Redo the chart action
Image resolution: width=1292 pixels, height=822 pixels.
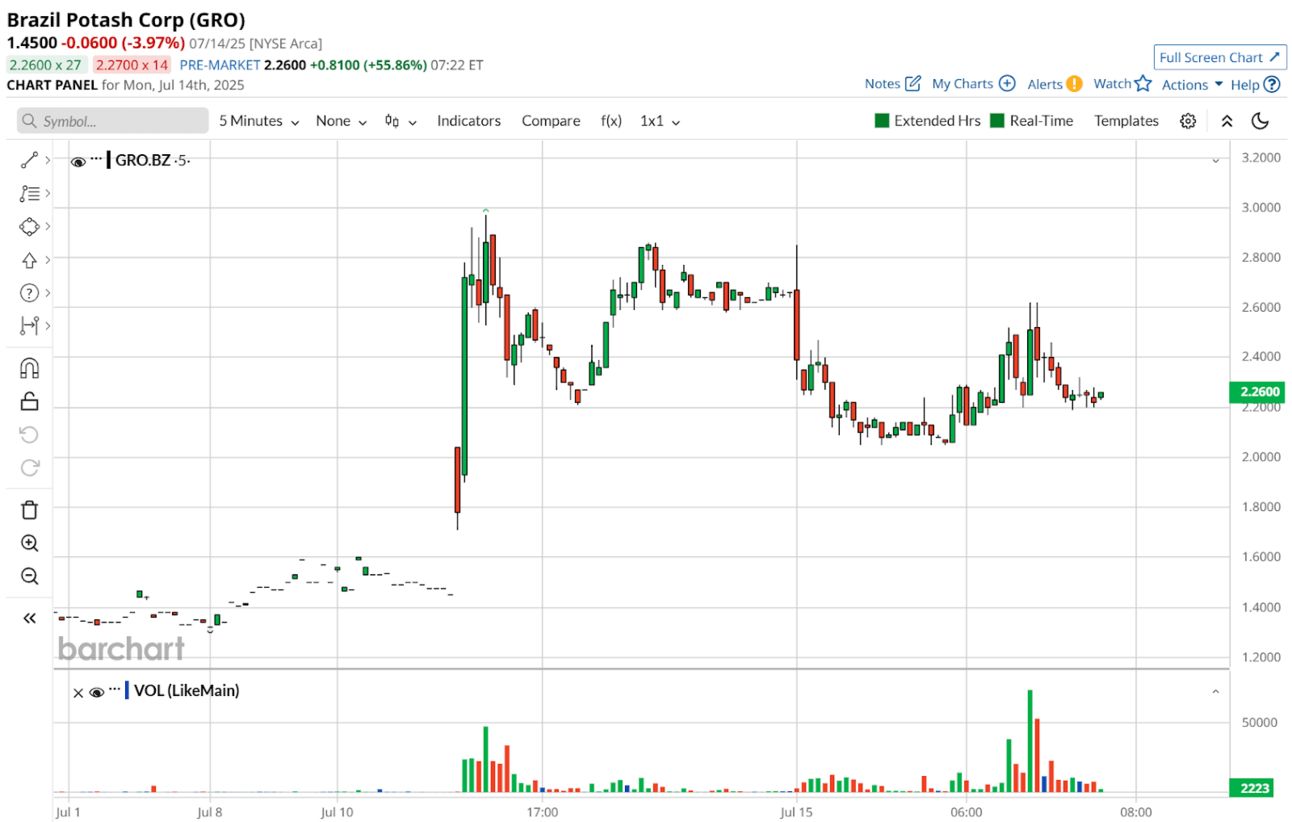point(29,467)
